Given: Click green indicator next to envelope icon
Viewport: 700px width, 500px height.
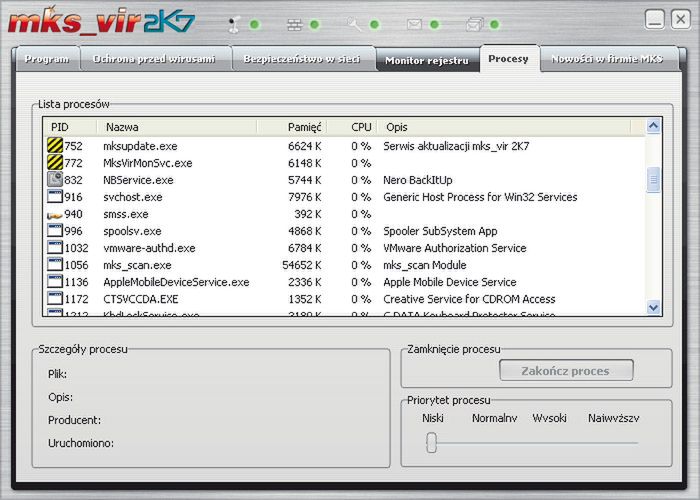Looking at the screenshot, I should tap(434, 25).
